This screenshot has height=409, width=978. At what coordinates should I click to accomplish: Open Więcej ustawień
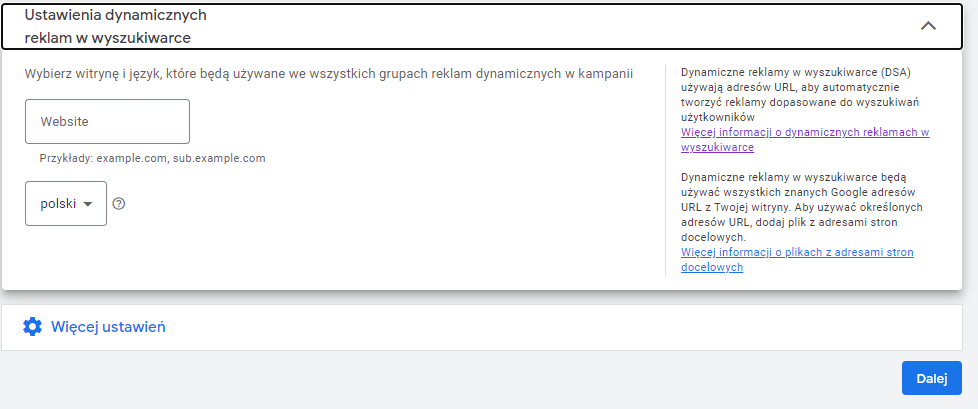click(x=108, y=327)
